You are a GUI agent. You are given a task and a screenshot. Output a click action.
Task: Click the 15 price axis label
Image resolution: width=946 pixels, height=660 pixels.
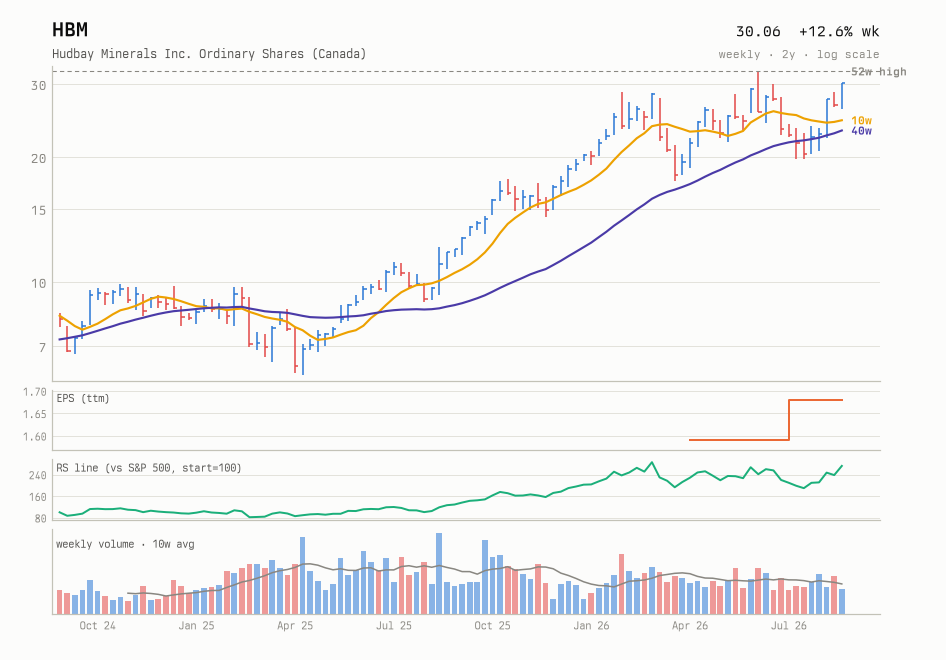(x=39, y=211)
